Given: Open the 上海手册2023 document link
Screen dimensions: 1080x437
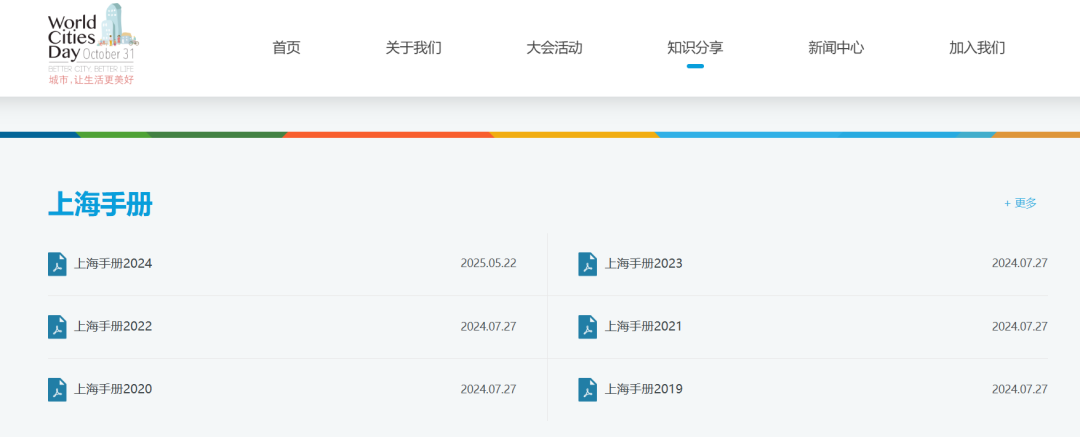Looking at the screenshot, I should (x=643, y=264).
